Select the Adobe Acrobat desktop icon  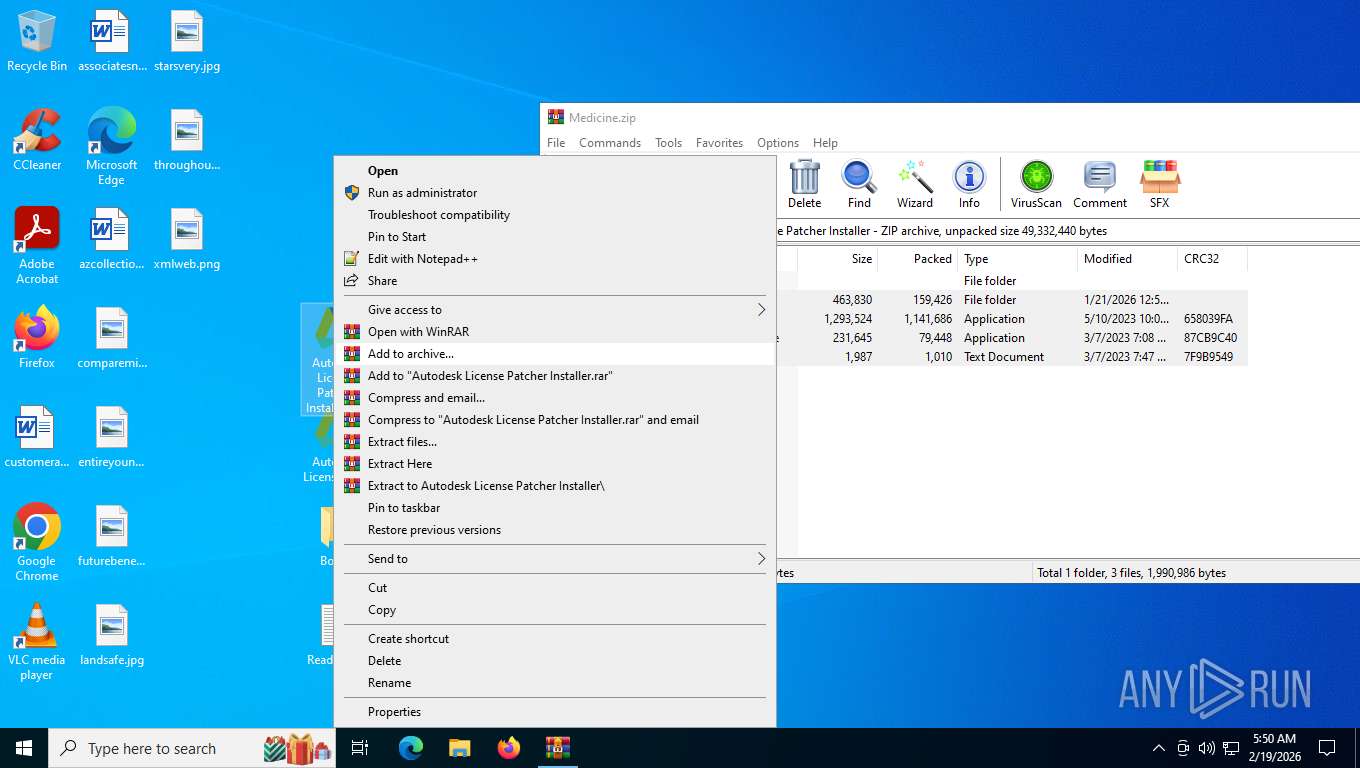(37, 246)
